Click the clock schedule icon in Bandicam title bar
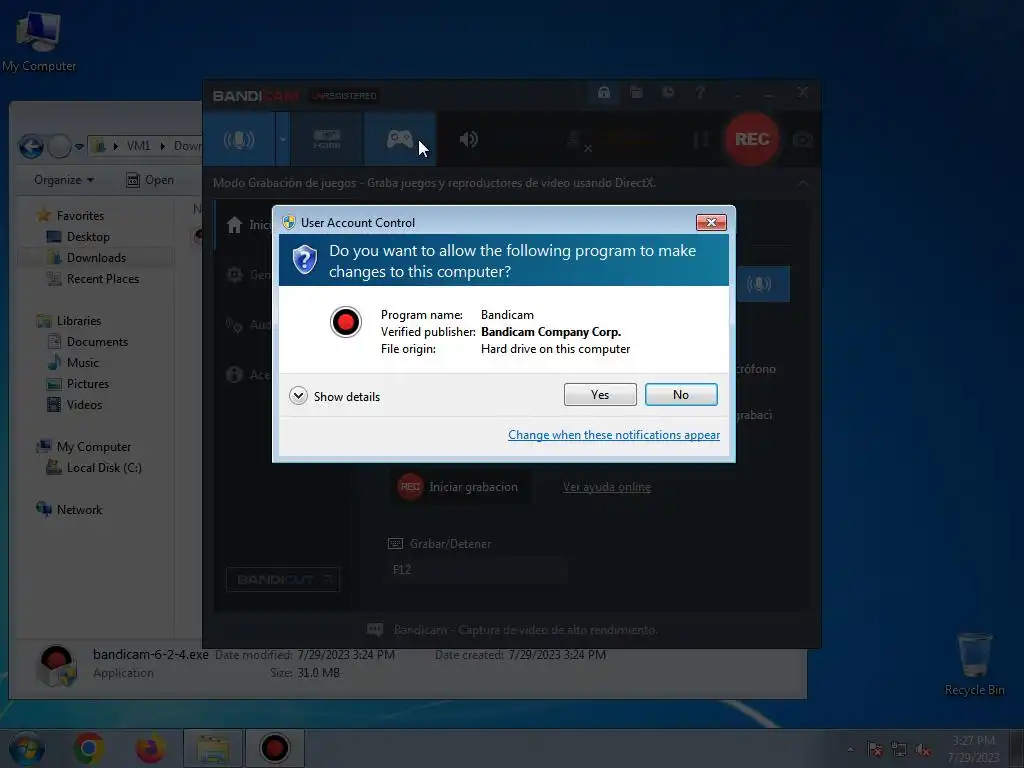Screen dimensions: 1024x768 [x=668, y=93]
